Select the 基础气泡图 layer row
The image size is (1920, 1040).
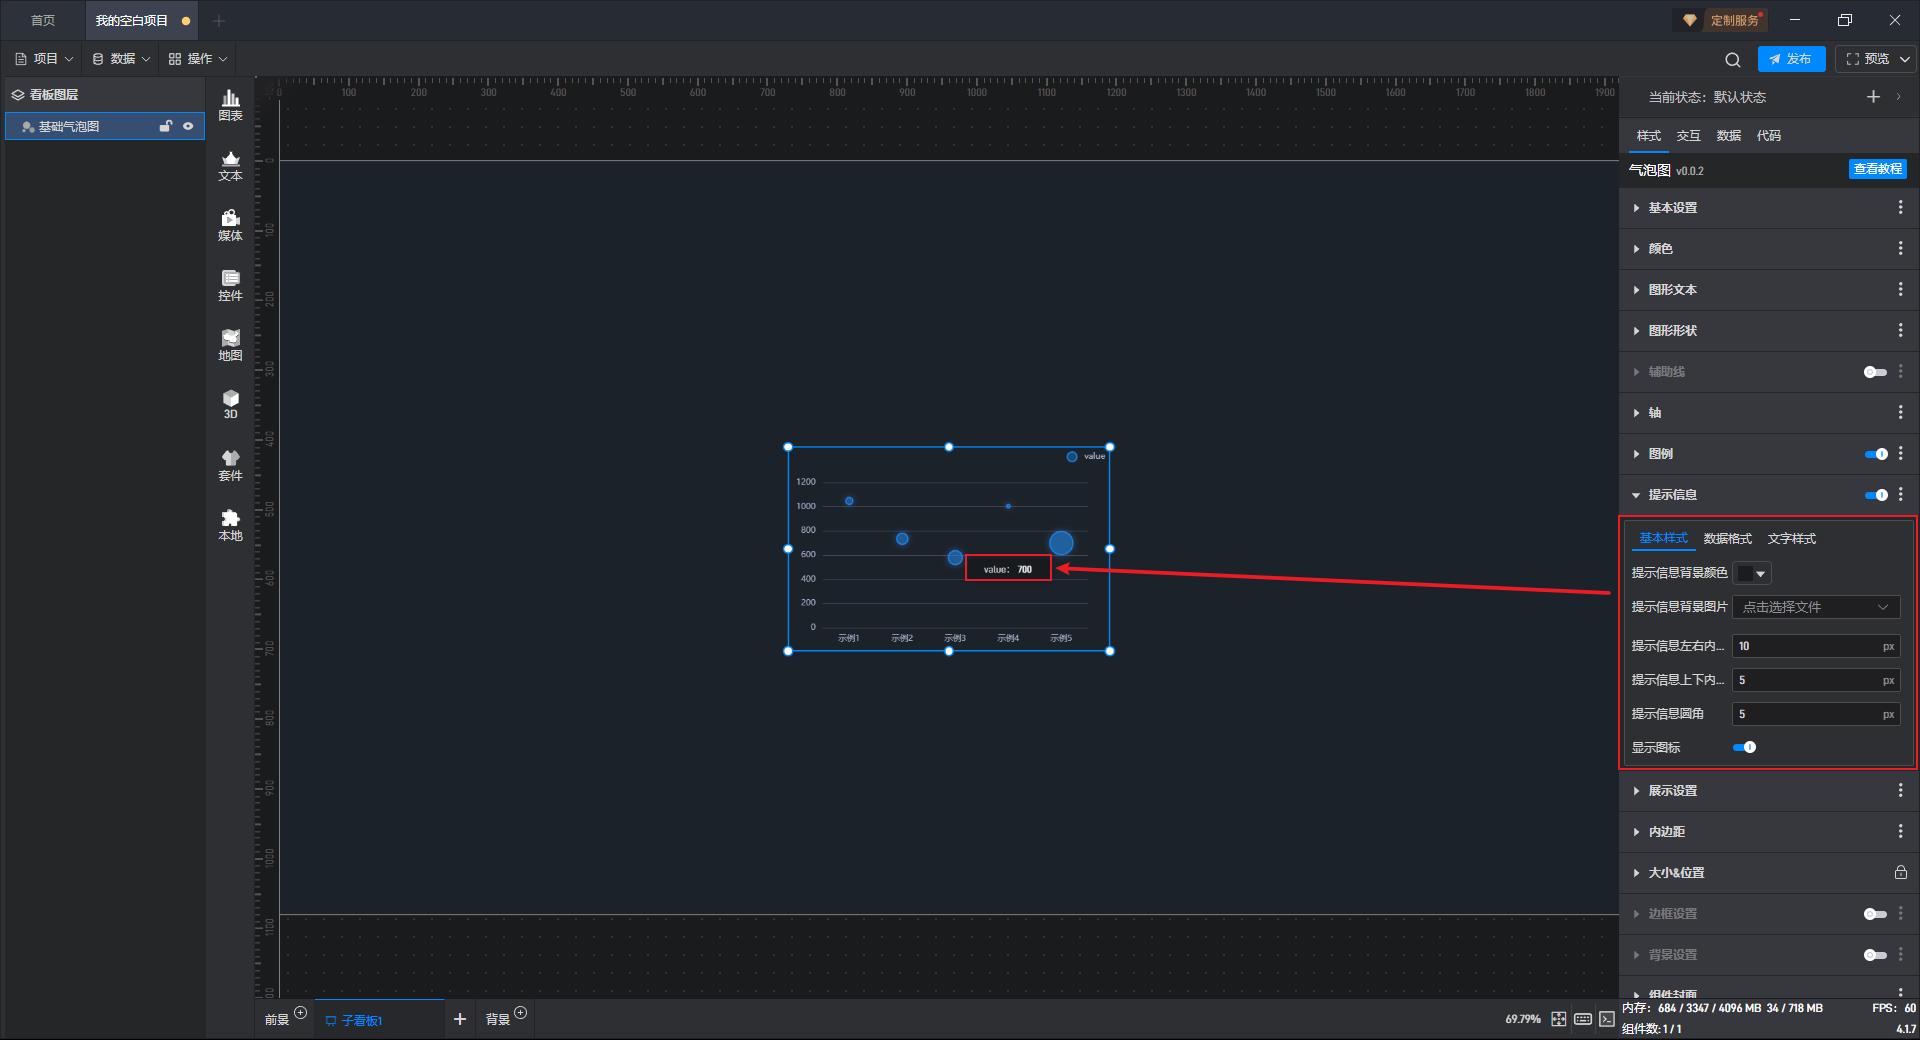coord(105,126)
